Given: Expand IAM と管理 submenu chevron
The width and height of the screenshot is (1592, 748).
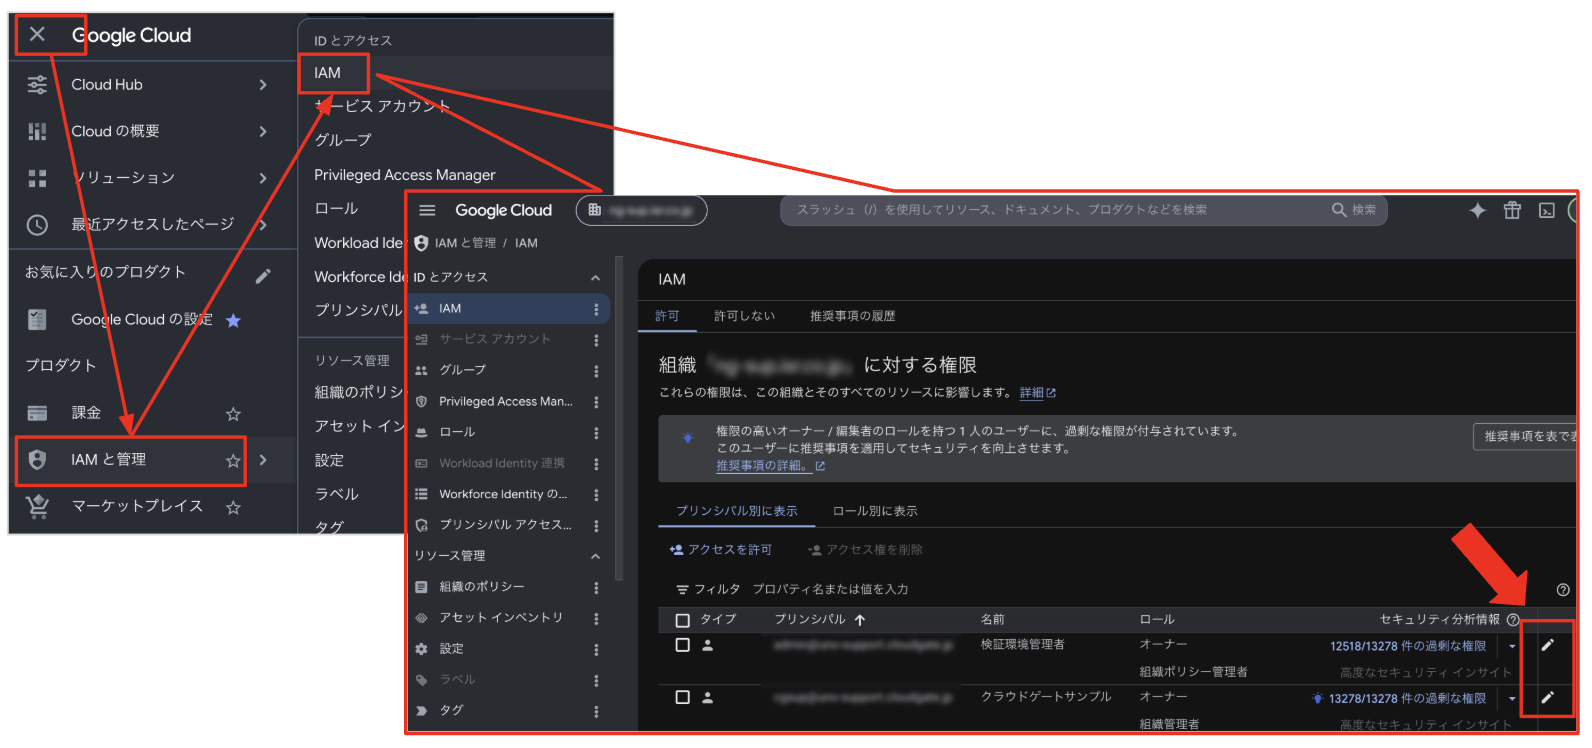Looking at the screenshot, I should pos(263,460).
